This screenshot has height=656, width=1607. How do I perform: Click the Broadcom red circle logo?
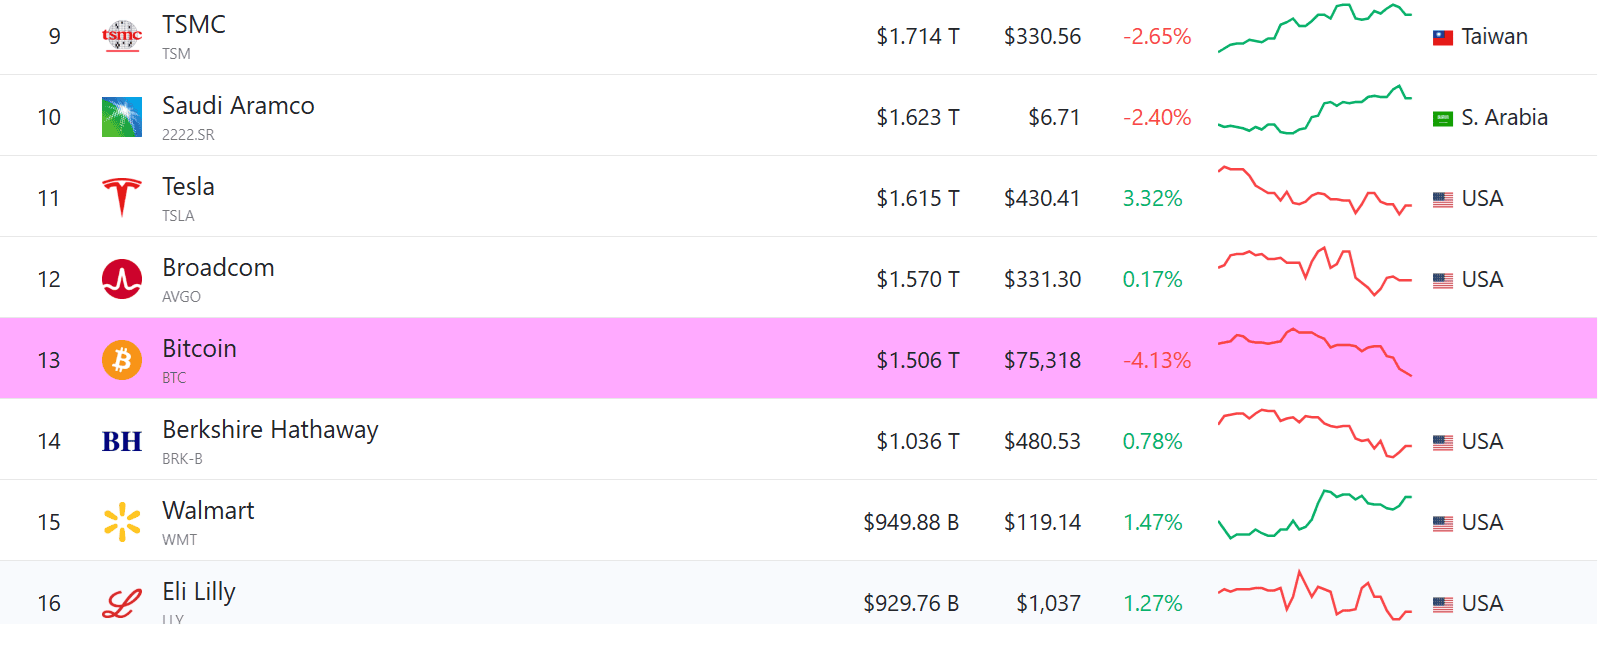coord(122,279)
